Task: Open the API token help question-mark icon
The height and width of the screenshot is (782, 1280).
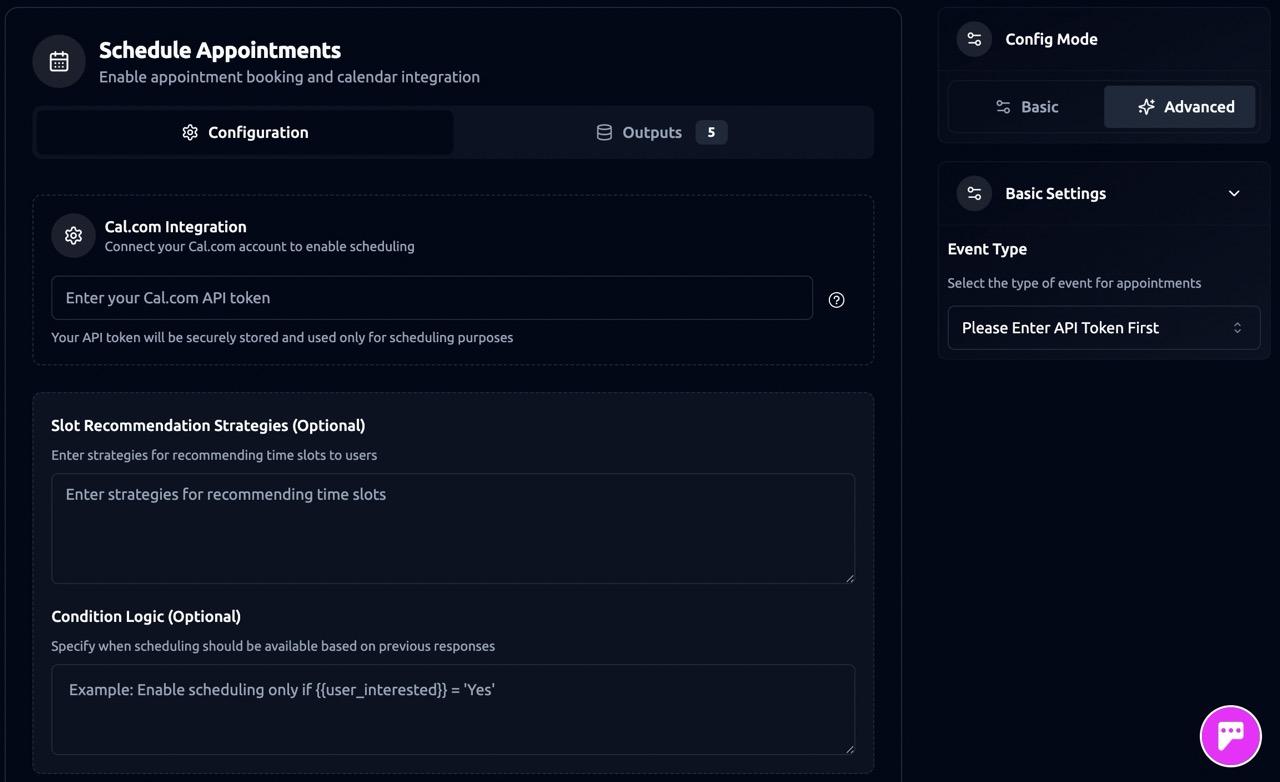Action: (x=836, y=300)
